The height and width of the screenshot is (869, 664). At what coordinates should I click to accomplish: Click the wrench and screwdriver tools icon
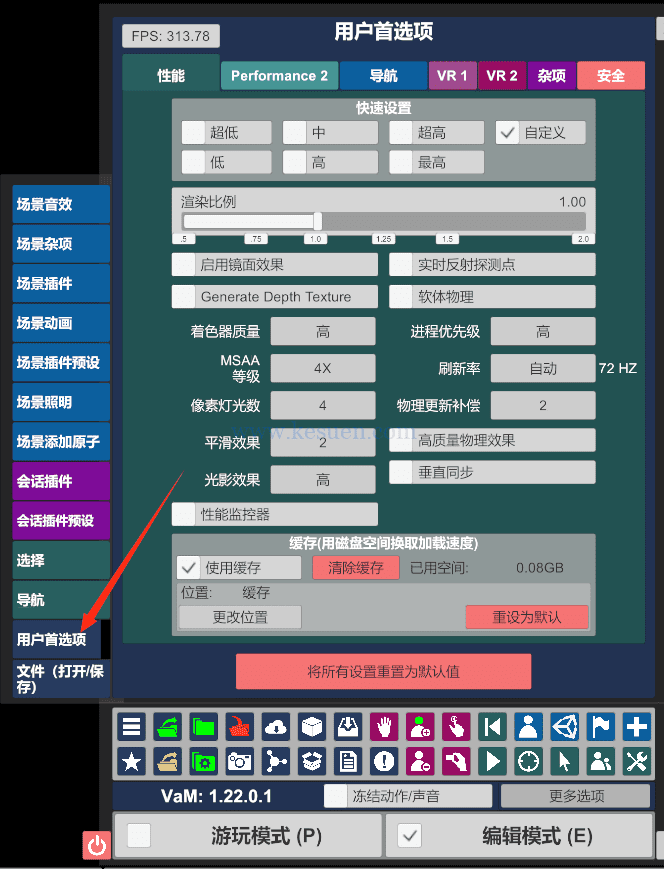coord(636,761)
